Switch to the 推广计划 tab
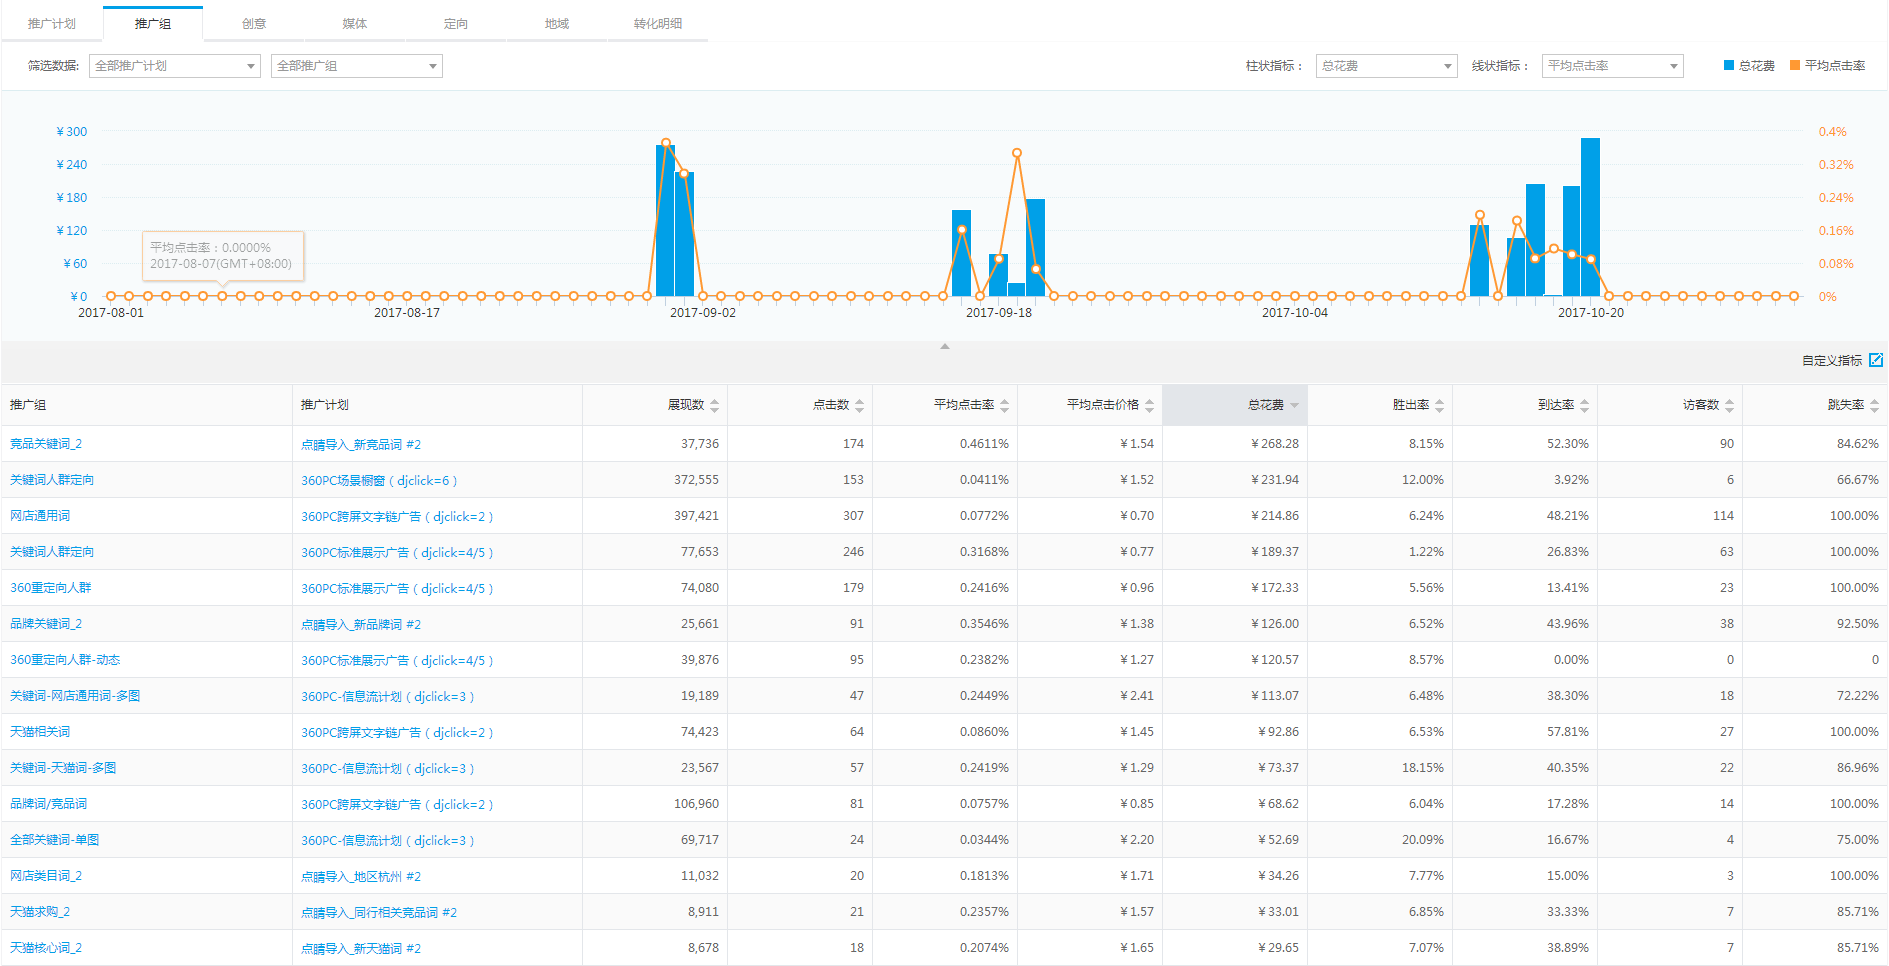 52,23
